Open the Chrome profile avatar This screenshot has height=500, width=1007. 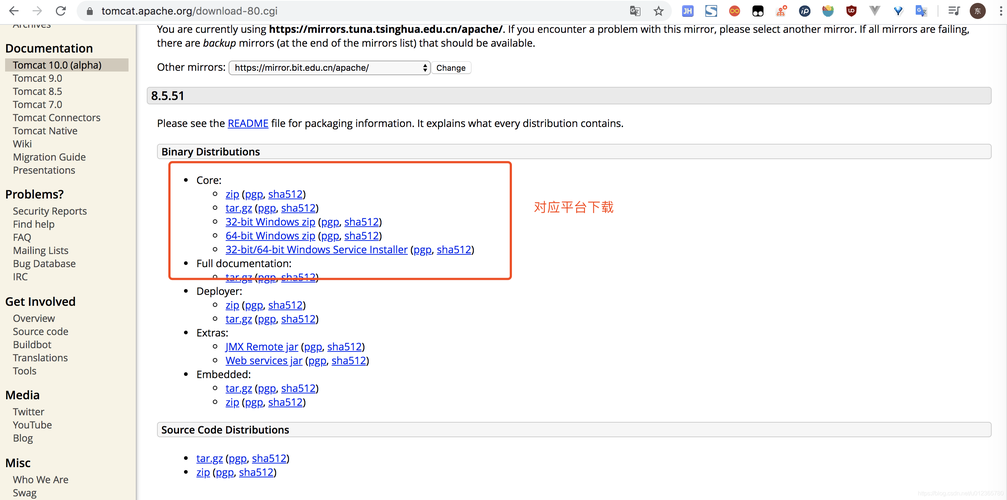[x=977, y=11]
